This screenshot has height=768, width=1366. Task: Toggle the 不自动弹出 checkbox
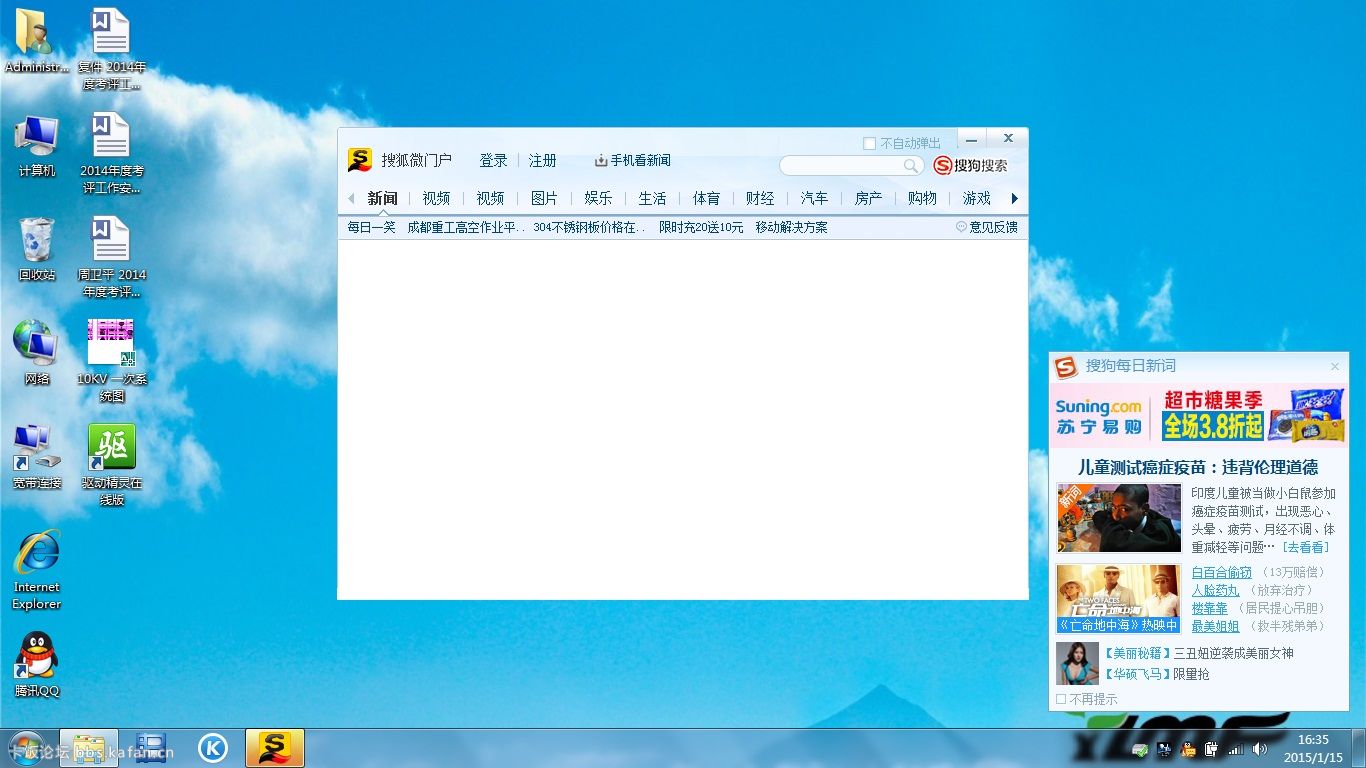(x=869, y=143)
